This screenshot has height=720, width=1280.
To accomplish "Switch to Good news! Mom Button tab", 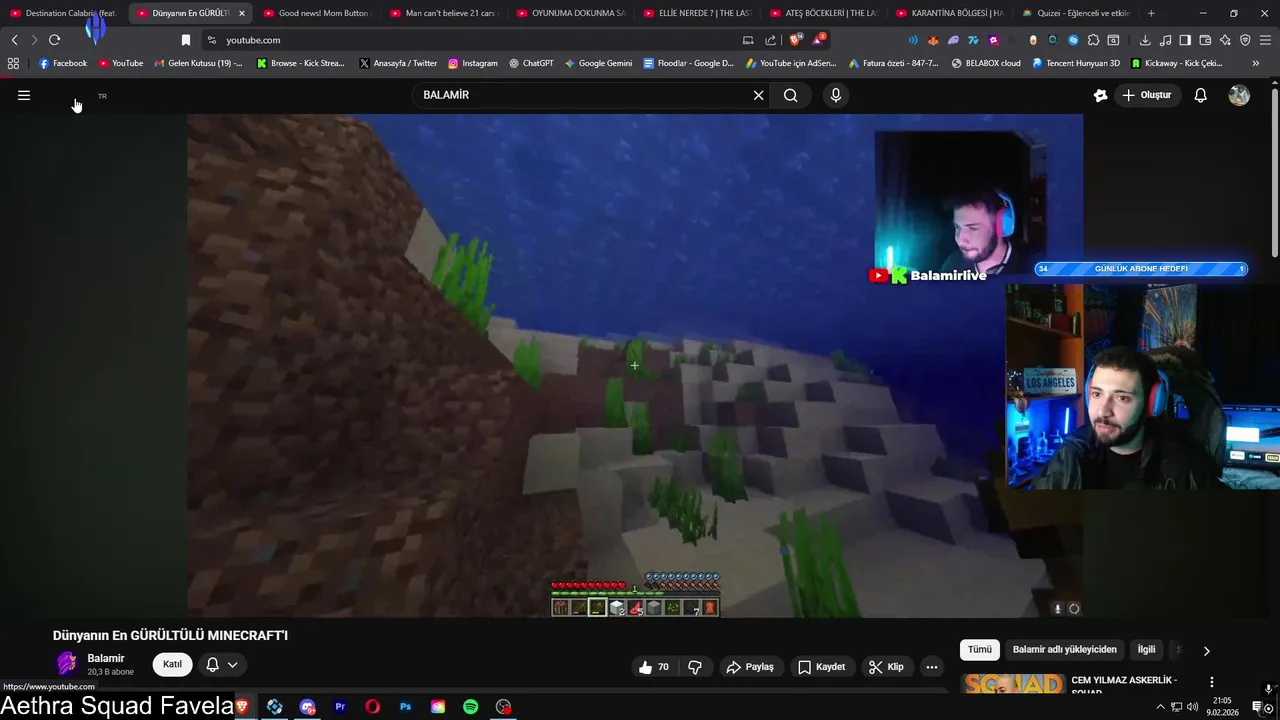I will tap(317, 13).
